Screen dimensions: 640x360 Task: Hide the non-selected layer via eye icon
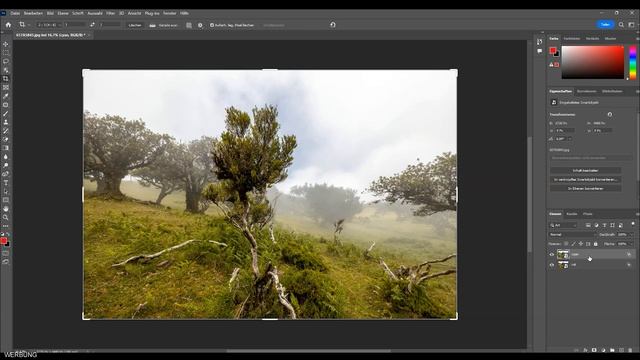click(552, 265)
